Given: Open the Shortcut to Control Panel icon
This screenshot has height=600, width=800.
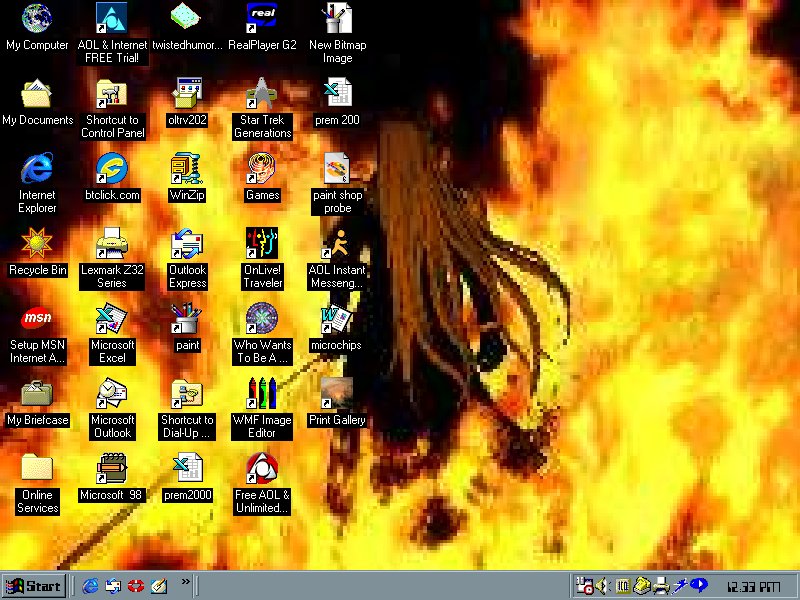Looking at the screenshot, I should point(112,93).
